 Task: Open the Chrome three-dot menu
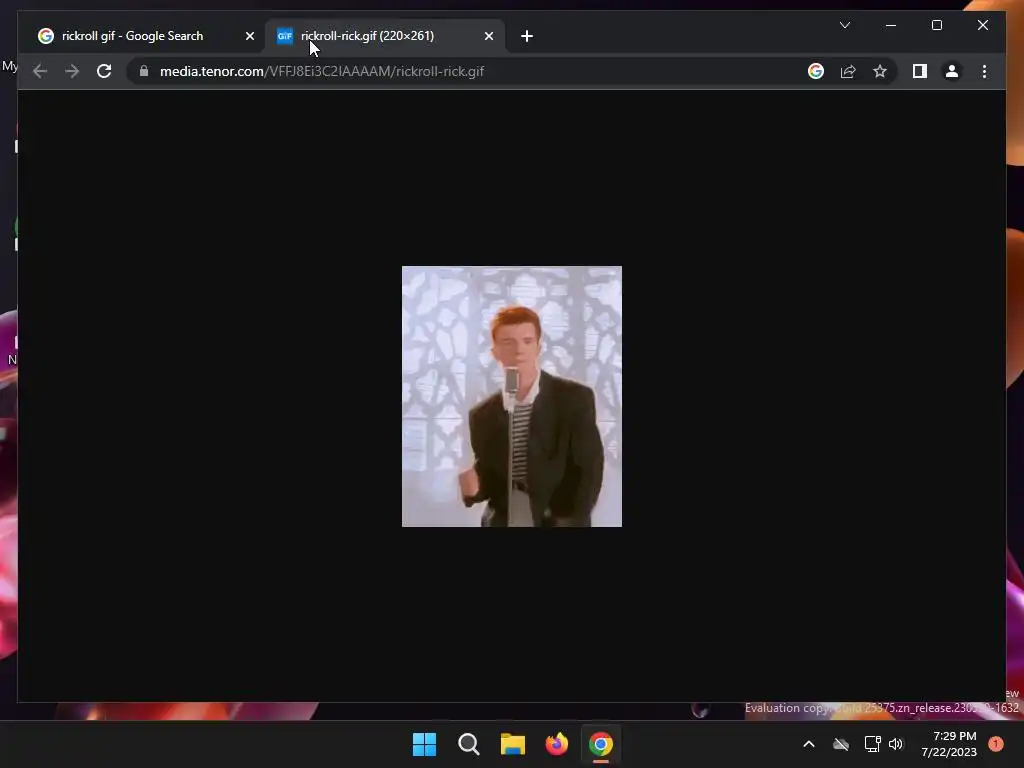(x=984, y=71)
